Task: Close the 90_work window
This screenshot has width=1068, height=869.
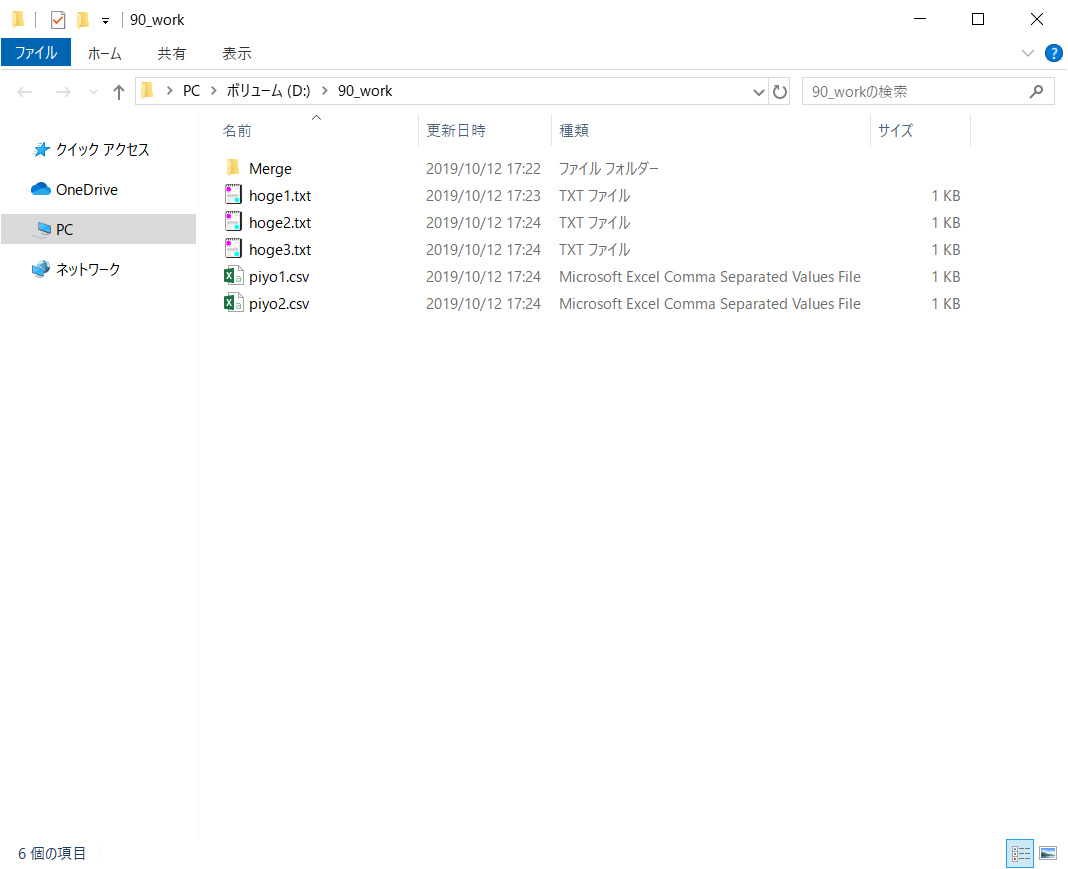Action: click(1037, 19)
